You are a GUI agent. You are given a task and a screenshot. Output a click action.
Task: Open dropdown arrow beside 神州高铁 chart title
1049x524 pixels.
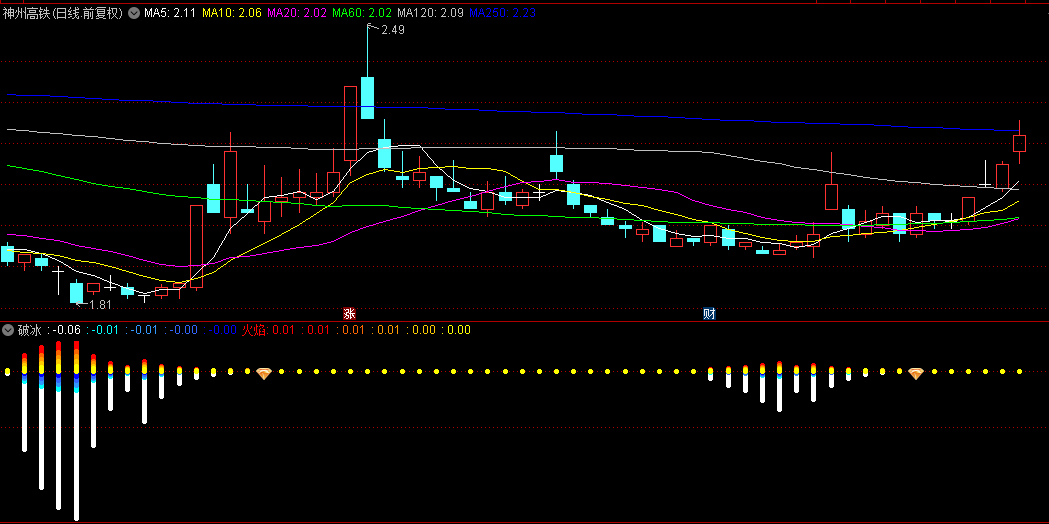pos(134,13)
